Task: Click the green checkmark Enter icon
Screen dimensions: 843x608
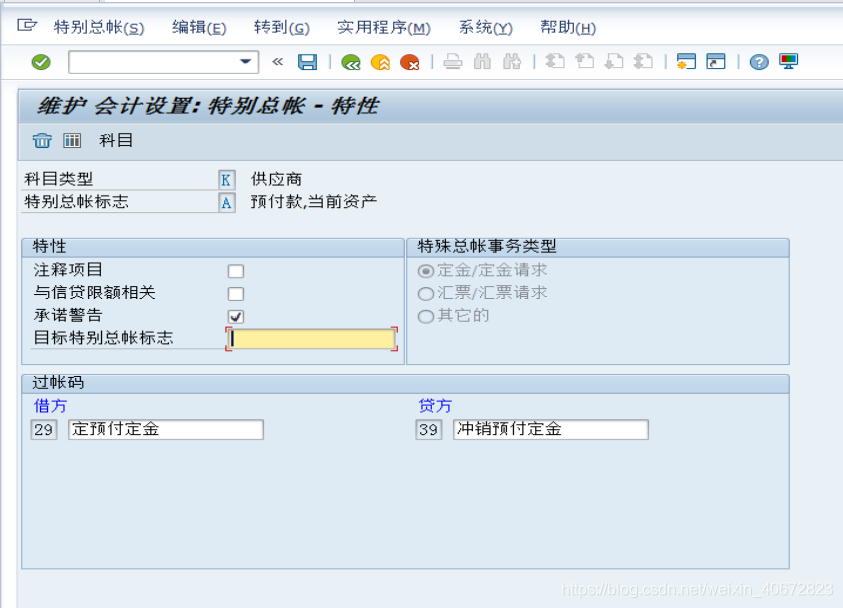Action: [41, 62]
